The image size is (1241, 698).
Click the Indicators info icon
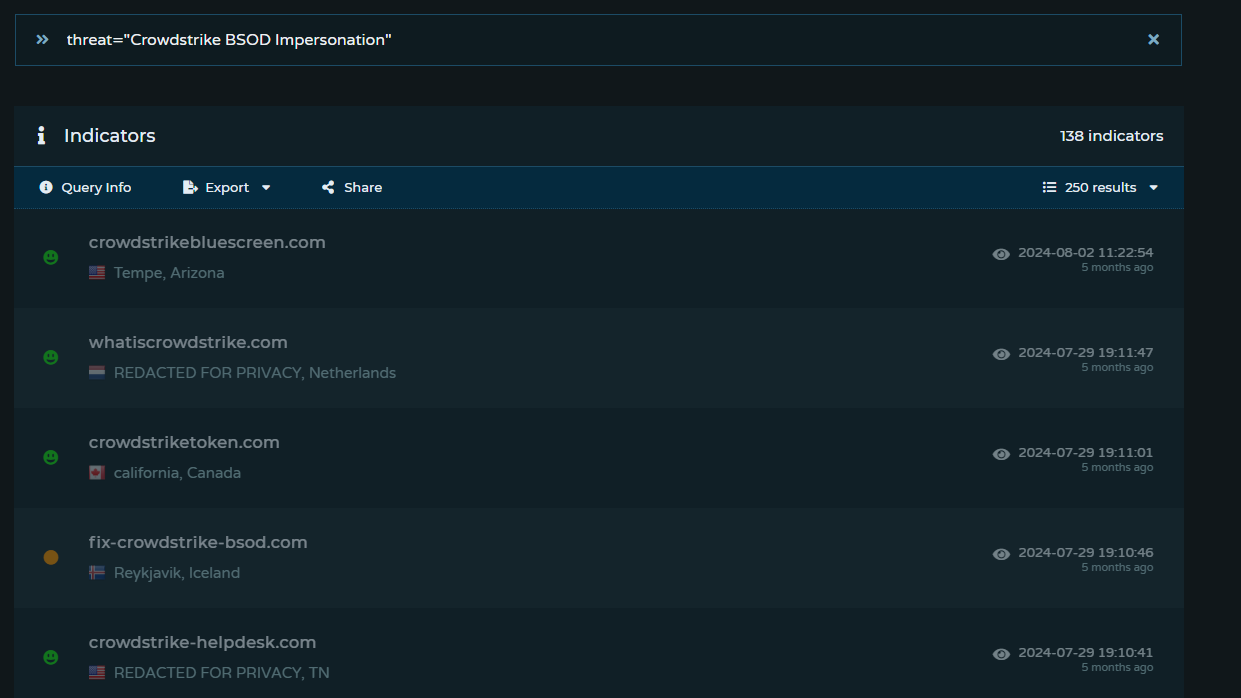tap(41, 136)
